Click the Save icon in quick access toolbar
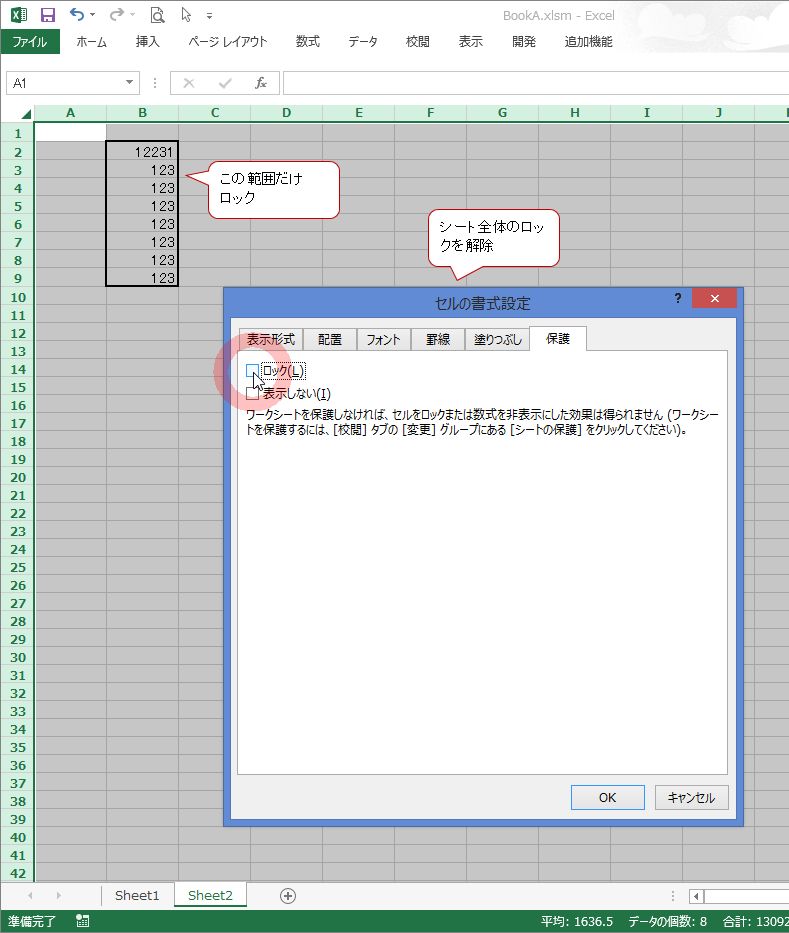The width and height of the screenshot is (789, 933). coord(47,15)
